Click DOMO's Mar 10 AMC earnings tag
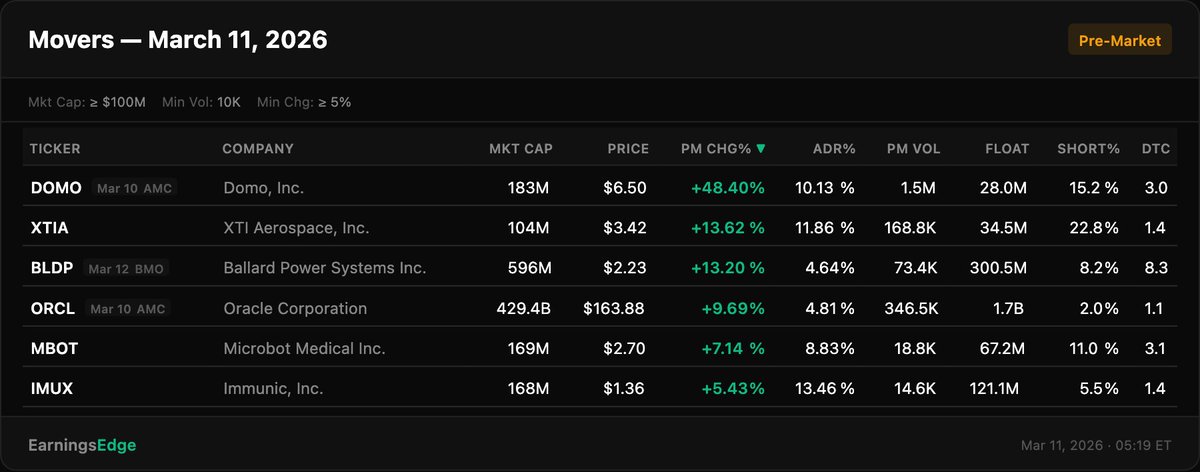1200x472 pixels. (134, 188)
